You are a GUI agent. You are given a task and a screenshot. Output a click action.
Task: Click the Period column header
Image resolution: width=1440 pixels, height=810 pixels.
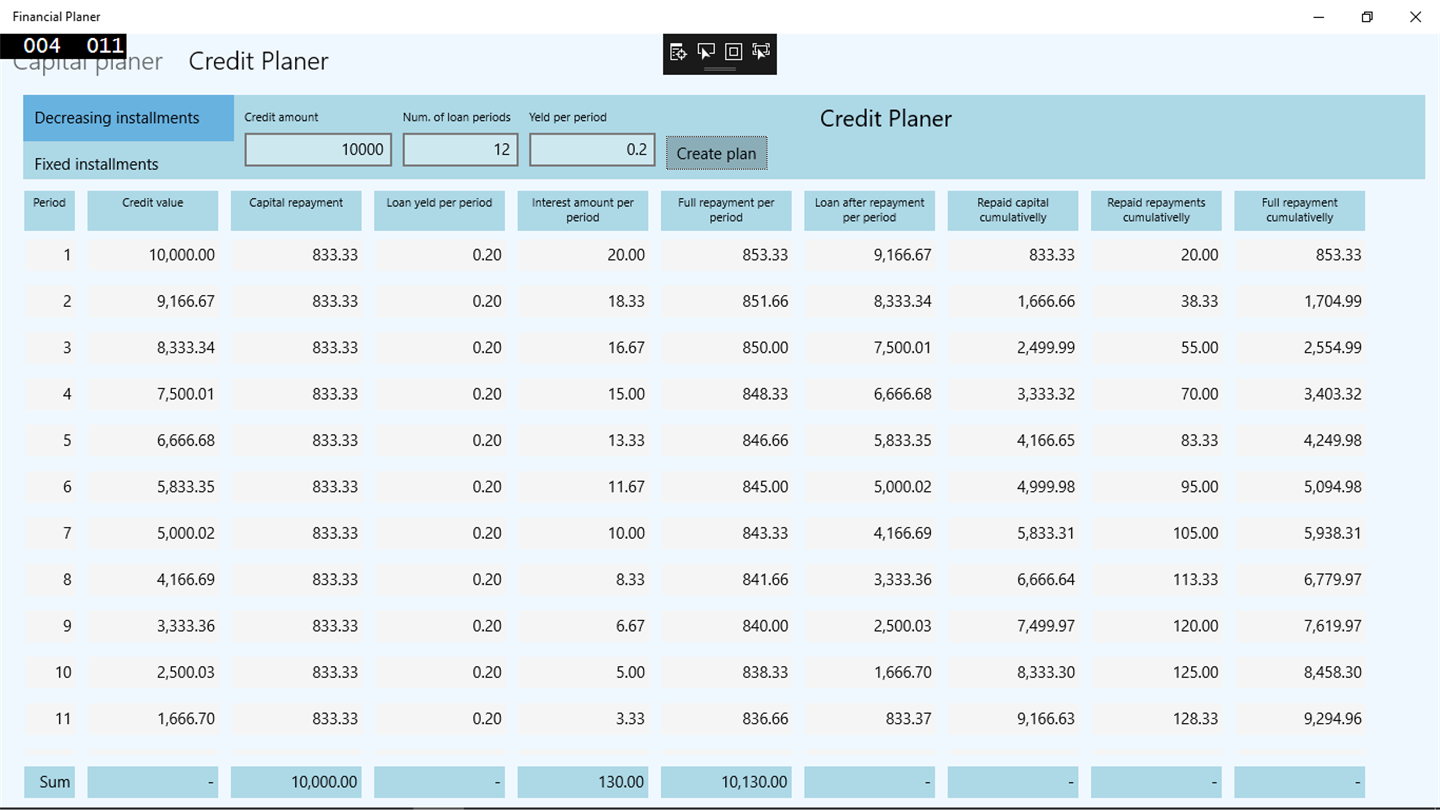49,210
